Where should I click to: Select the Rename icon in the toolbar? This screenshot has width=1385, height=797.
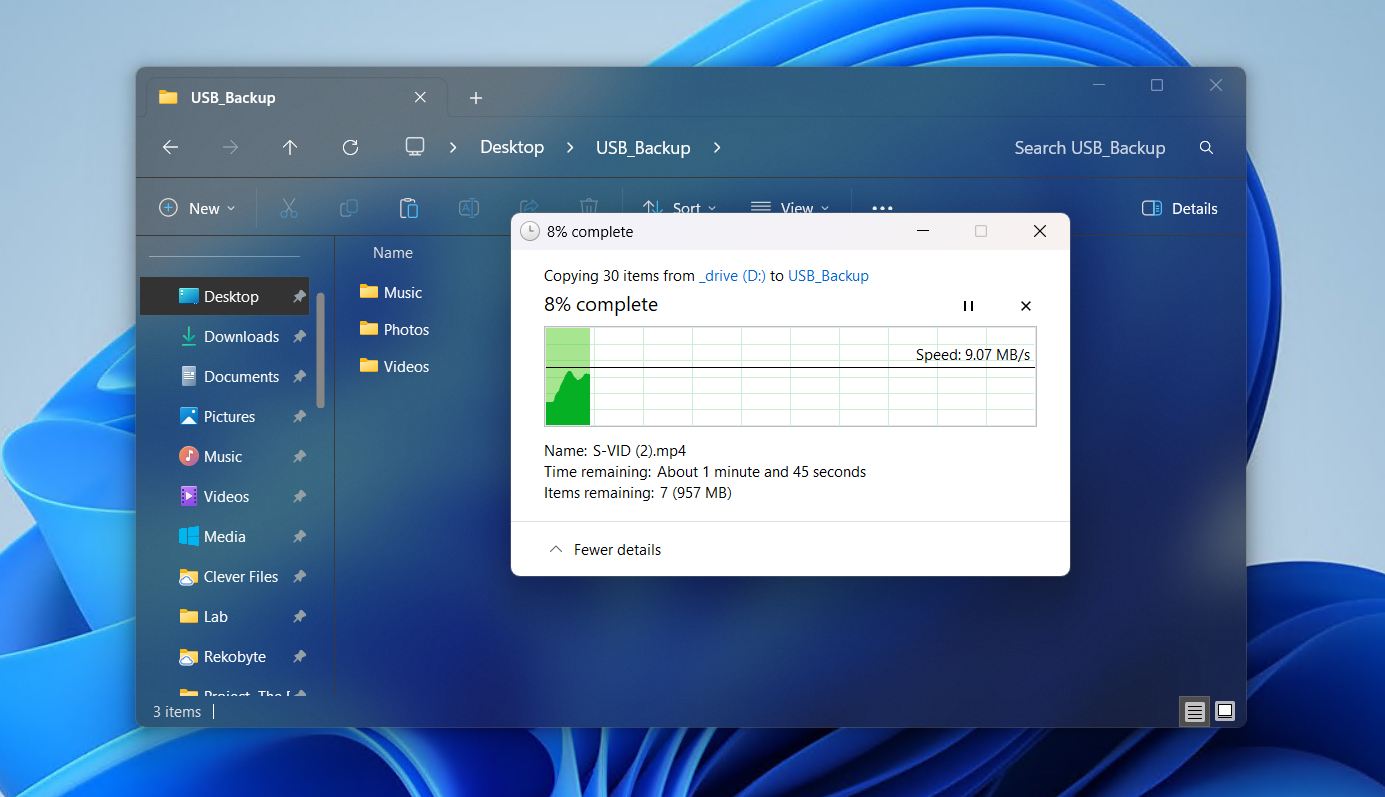pyautogui.click(x=468, y=207)
